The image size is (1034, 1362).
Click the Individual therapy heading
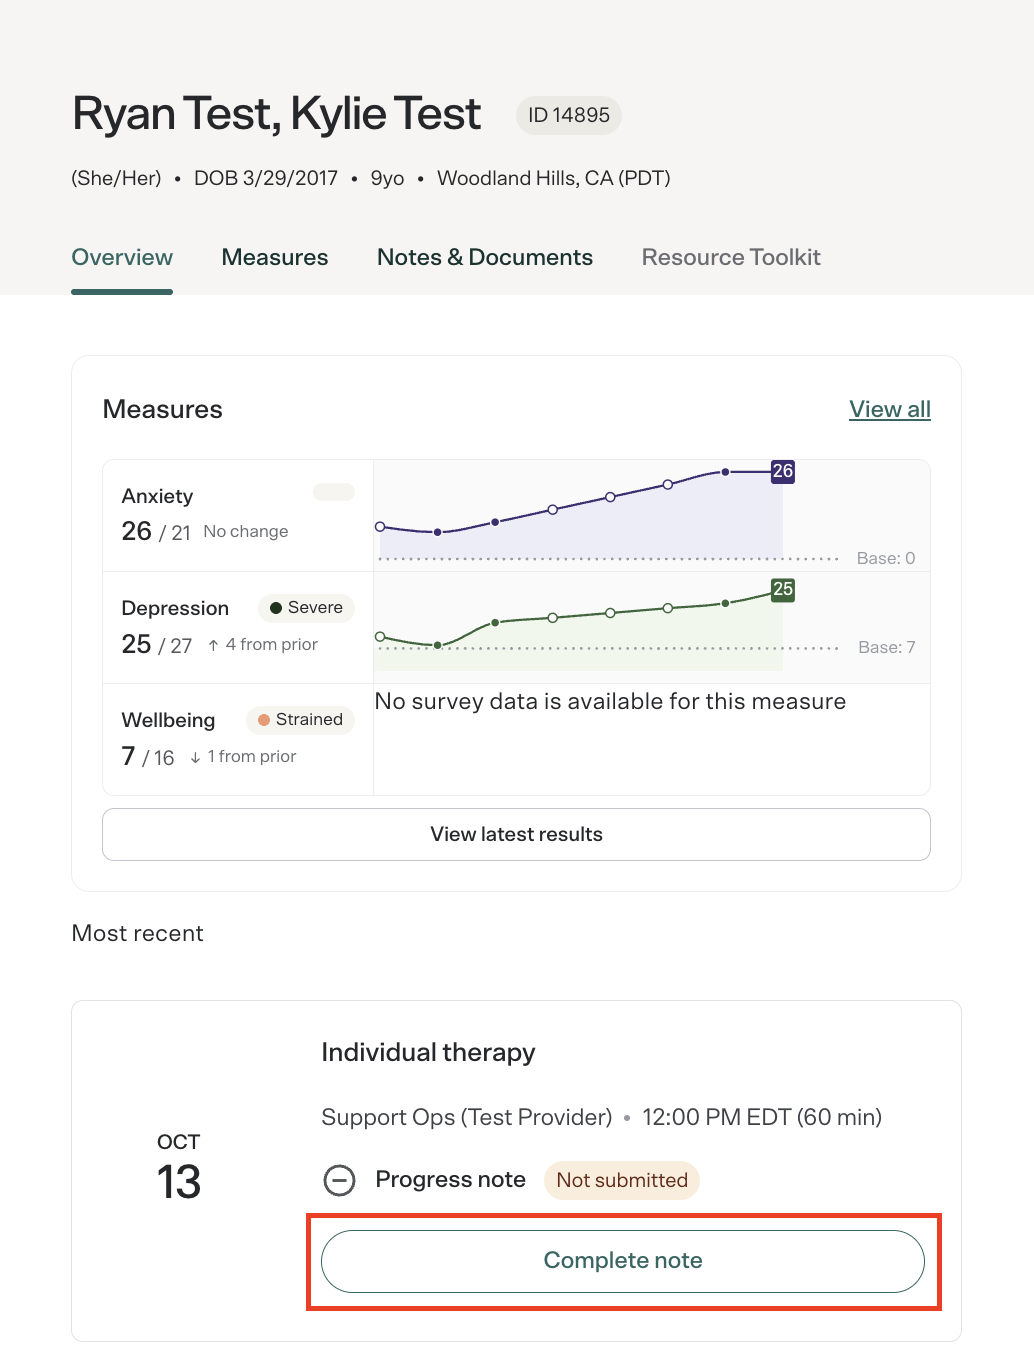click(428, 1052)
